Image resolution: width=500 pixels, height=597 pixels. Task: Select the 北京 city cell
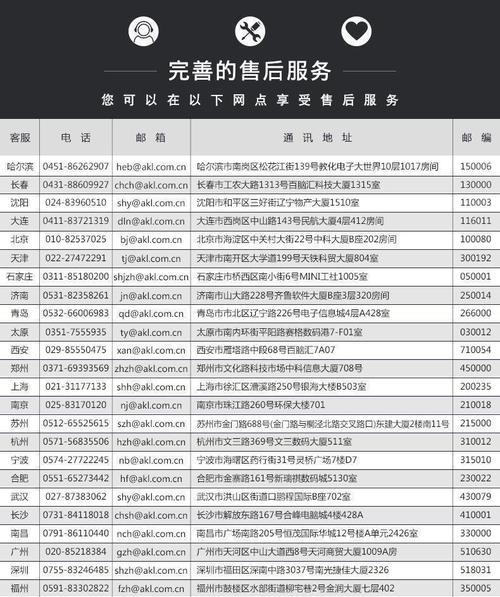pos(20,239)
